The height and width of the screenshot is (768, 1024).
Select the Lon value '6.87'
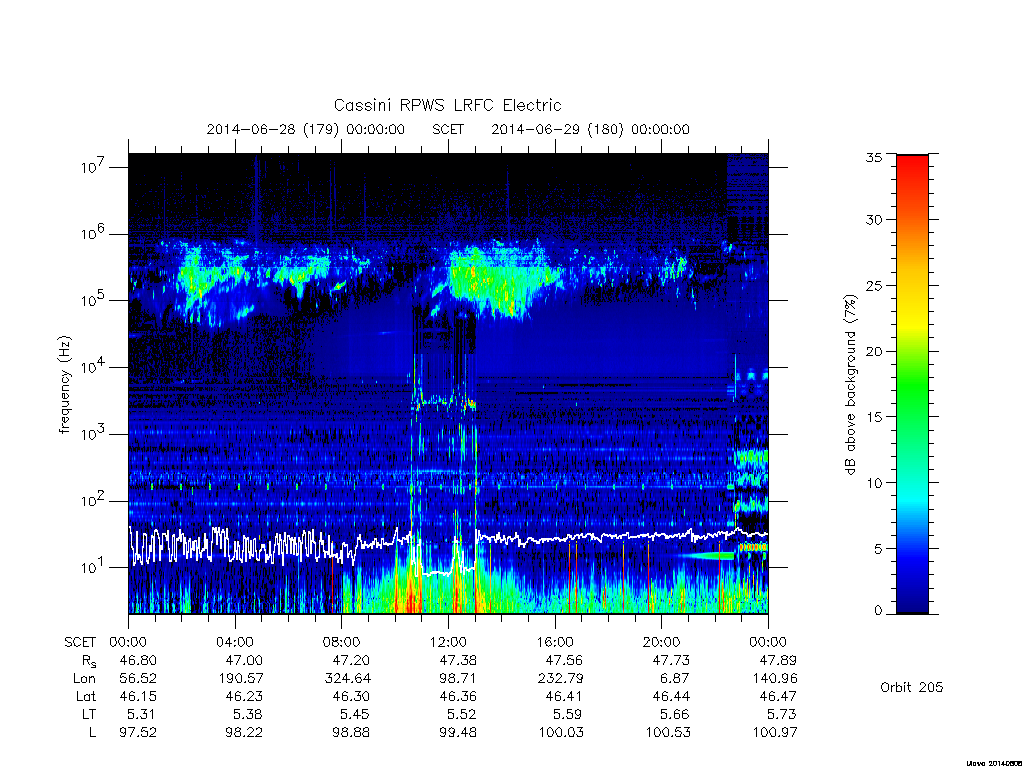pos(675,679)
